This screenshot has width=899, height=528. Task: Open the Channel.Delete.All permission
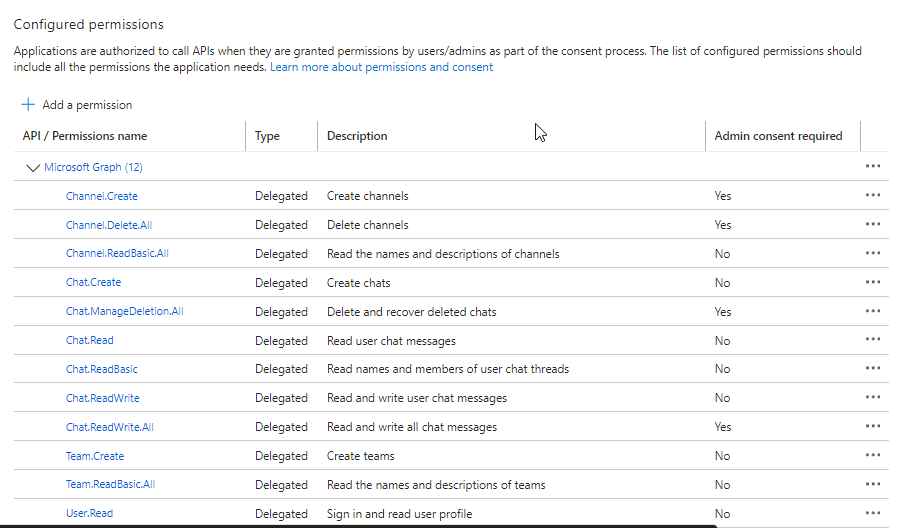[109, 225]
